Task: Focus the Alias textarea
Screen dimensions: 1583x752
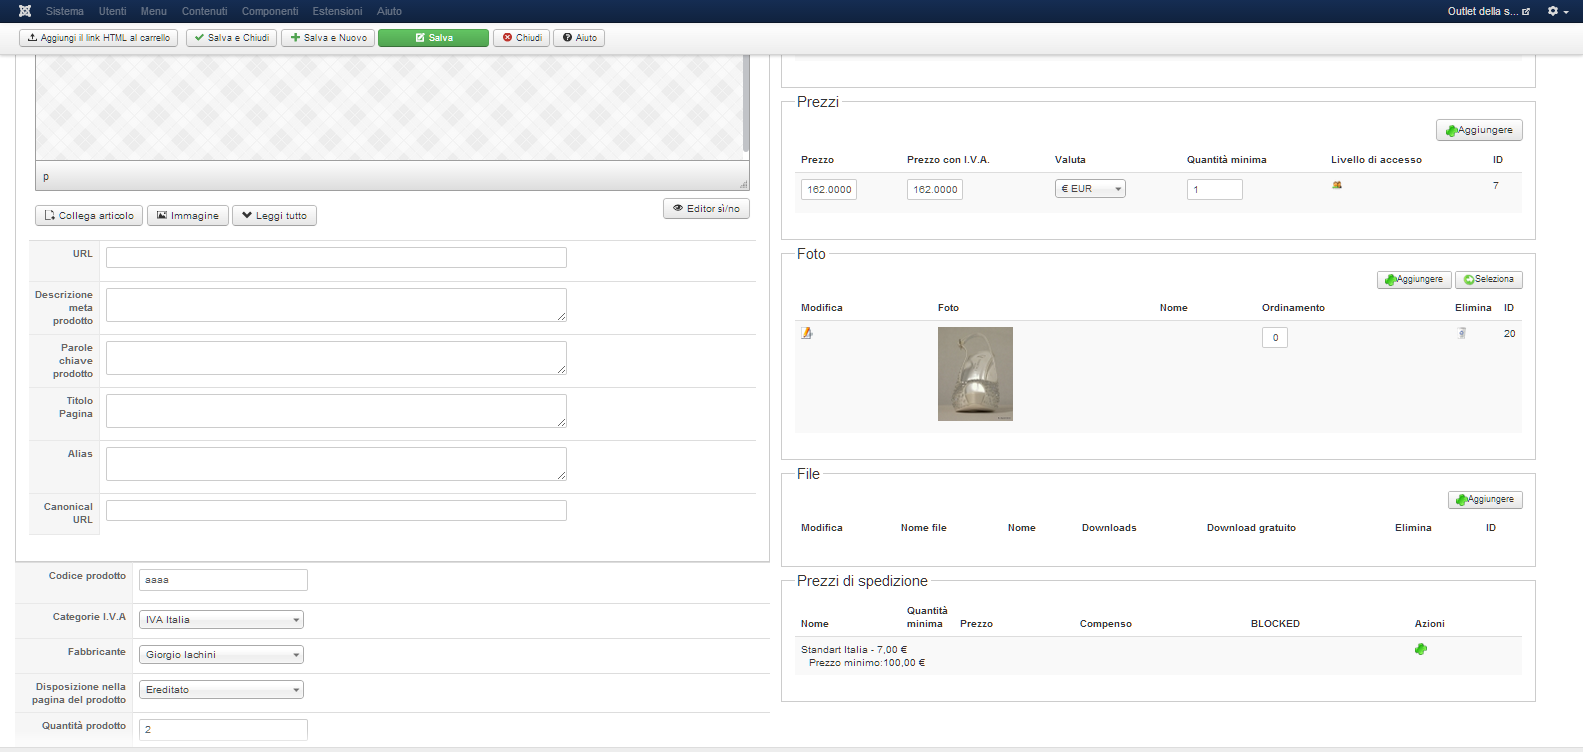Action: pyautogui.click(x=336, y=464)
